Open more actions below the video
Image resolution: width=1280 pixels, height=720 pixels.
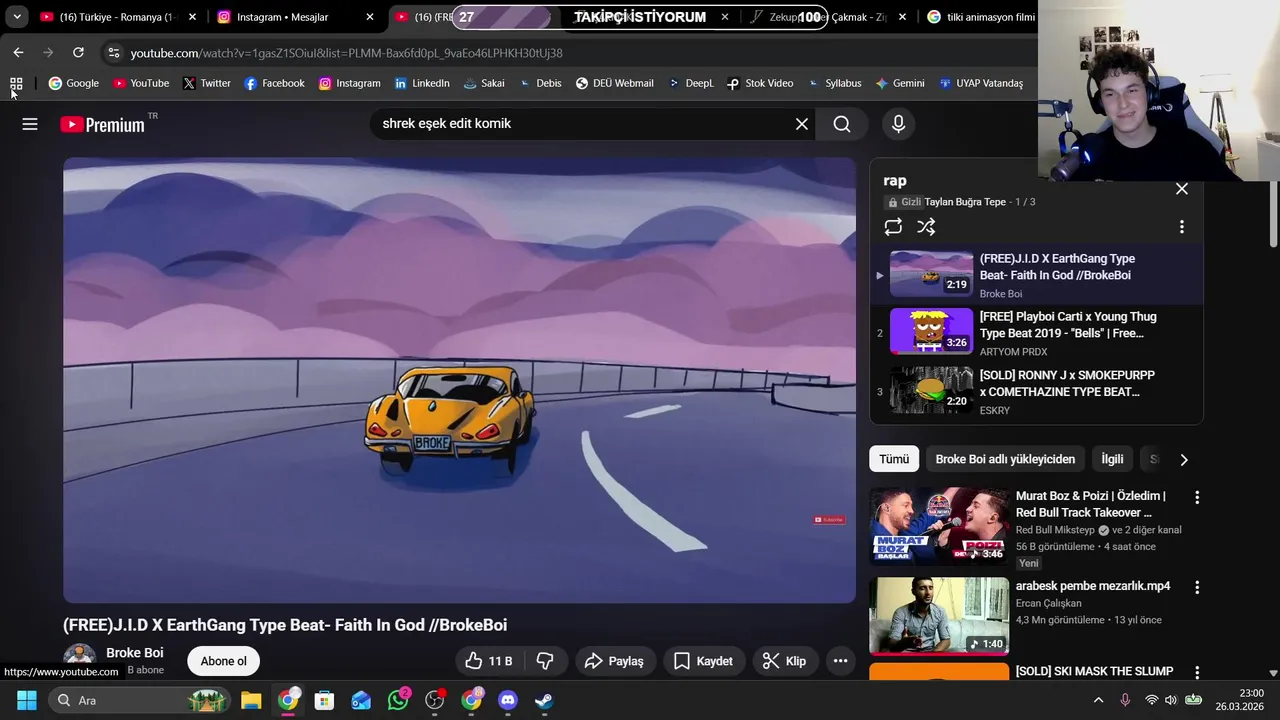[840, 661]
